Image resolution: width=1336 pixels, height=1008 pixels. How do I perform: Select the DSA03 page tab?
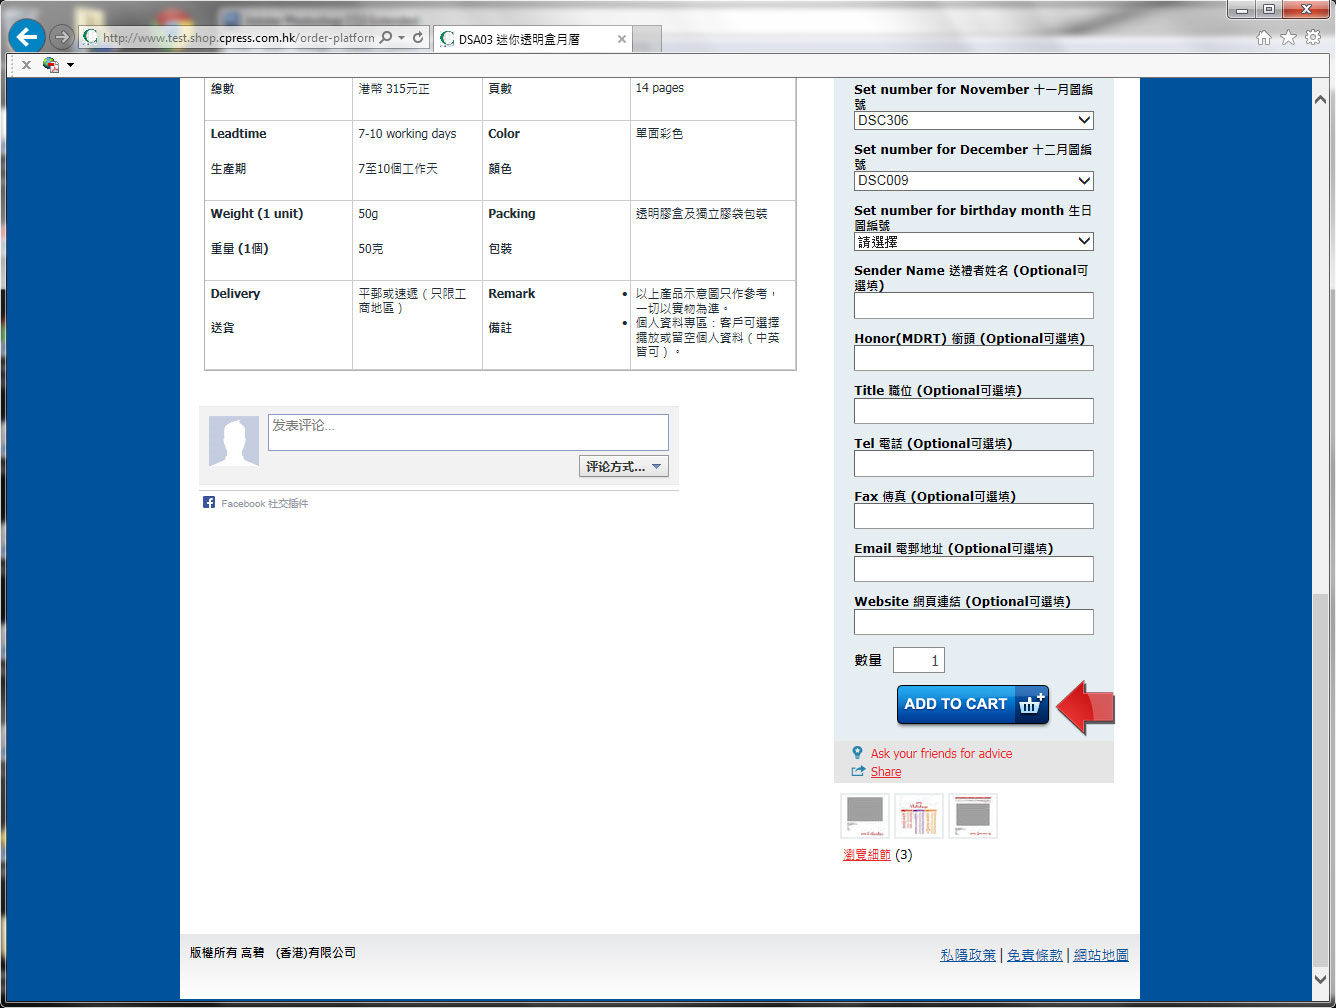pos(520,39)
